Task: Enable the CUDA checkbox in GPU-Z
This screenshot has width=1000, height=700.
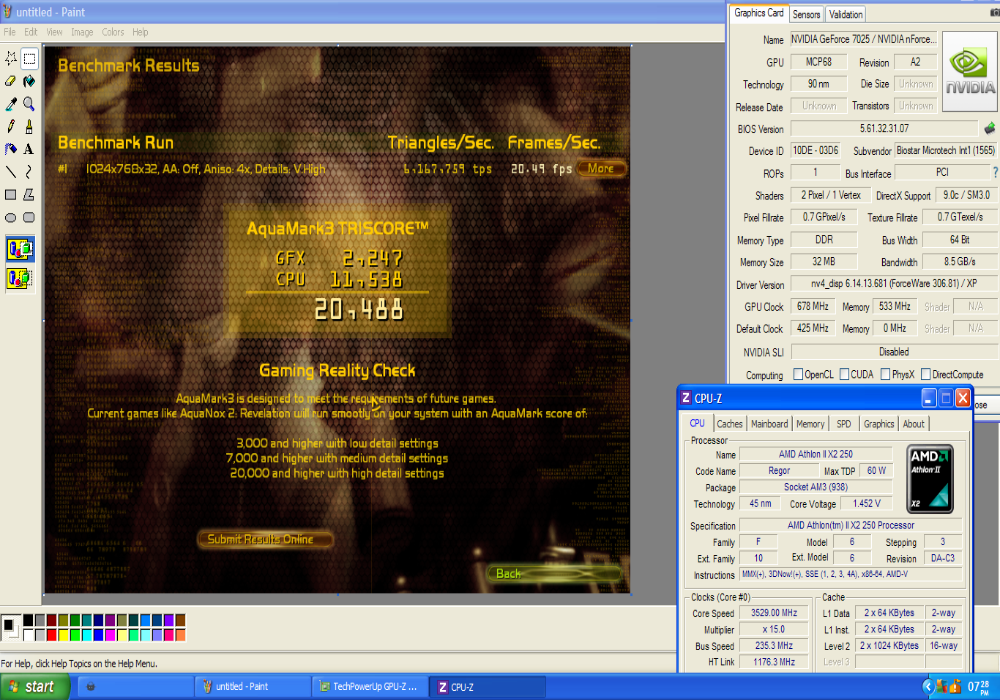Action: [844, 374]
